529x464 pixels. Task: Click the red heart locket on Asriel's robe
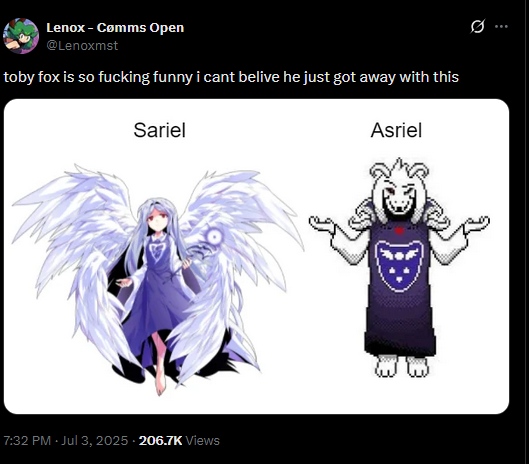(399, 231)
